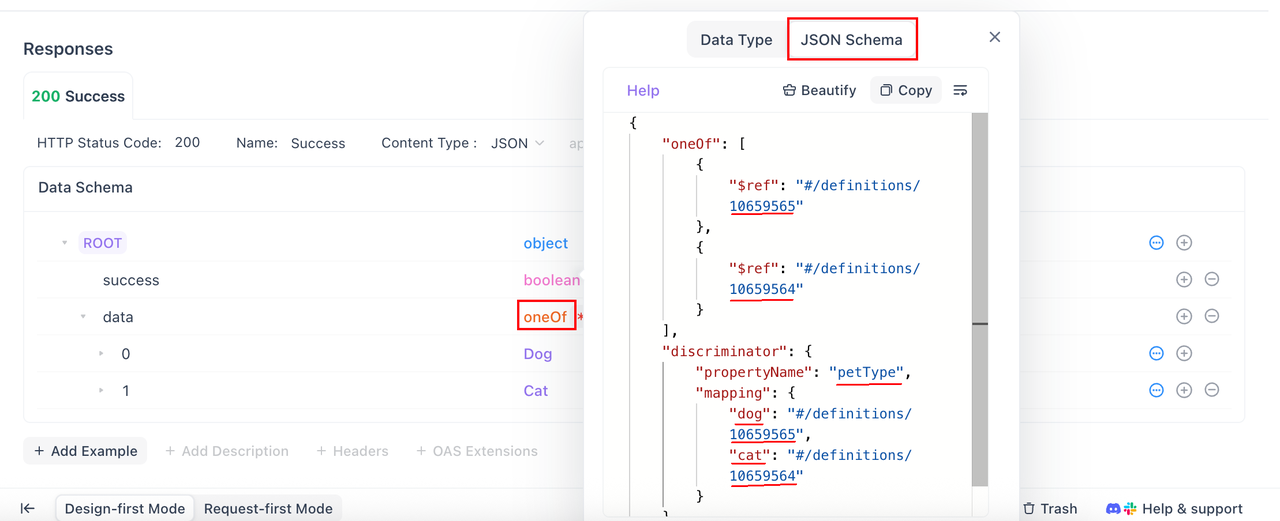Switch to Design-first Mode
1280x521 pixels.
(125, 508)
